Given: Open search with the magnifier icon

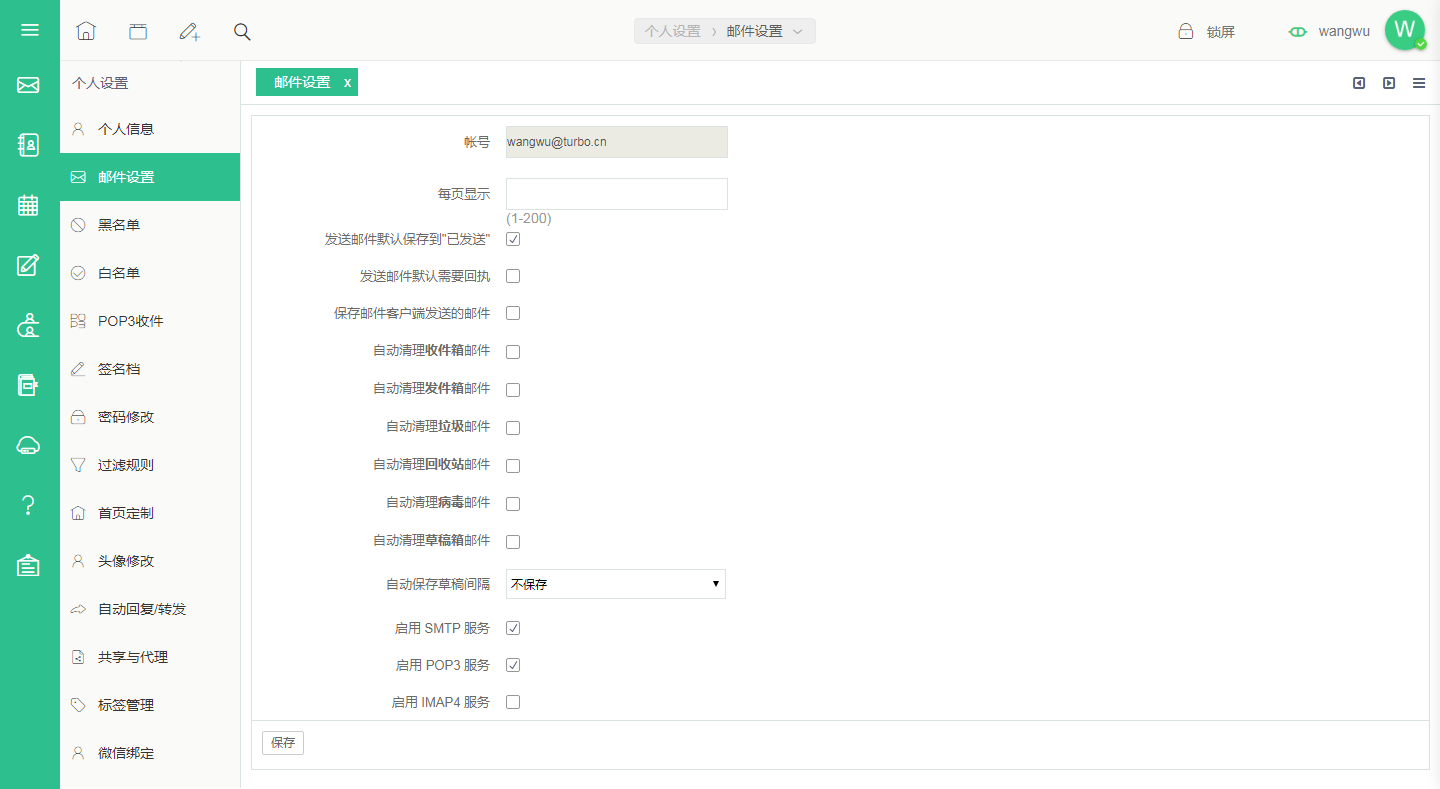Looking at the screenshot, I should (242, 31).
